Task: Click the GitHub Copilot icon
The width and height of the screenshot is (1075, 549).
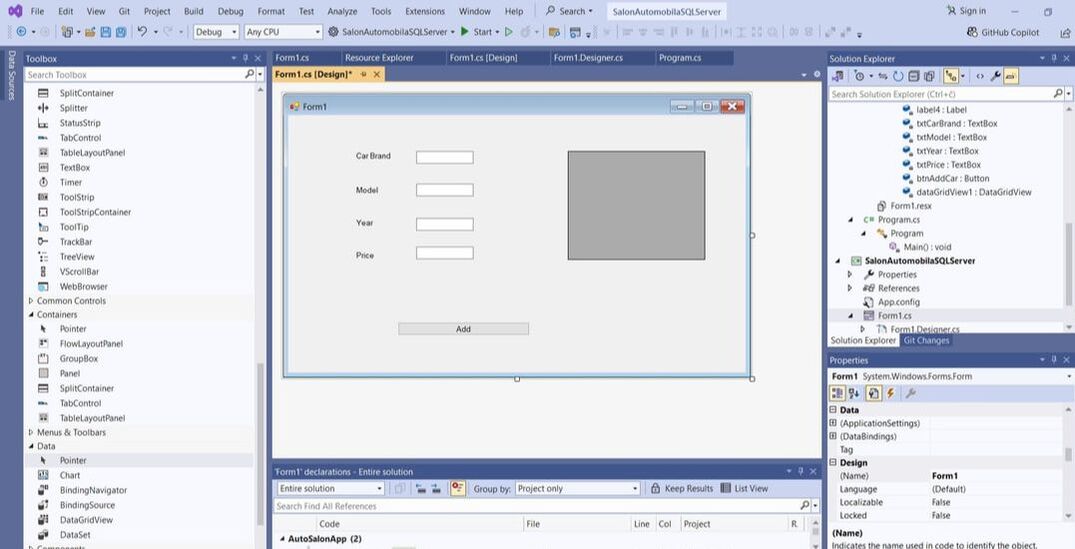Action: 972,32
